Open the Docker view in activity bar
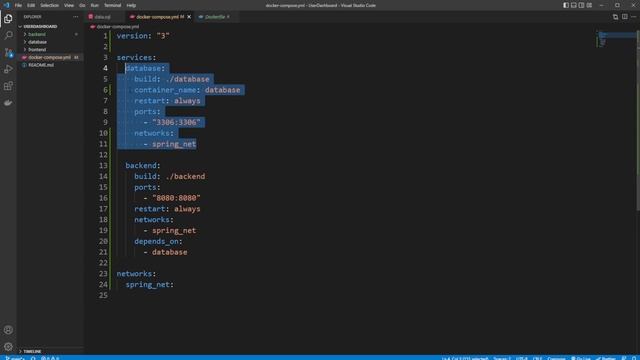Image resolution: width=640 pixels, height=360 pixels. [8, 103]
